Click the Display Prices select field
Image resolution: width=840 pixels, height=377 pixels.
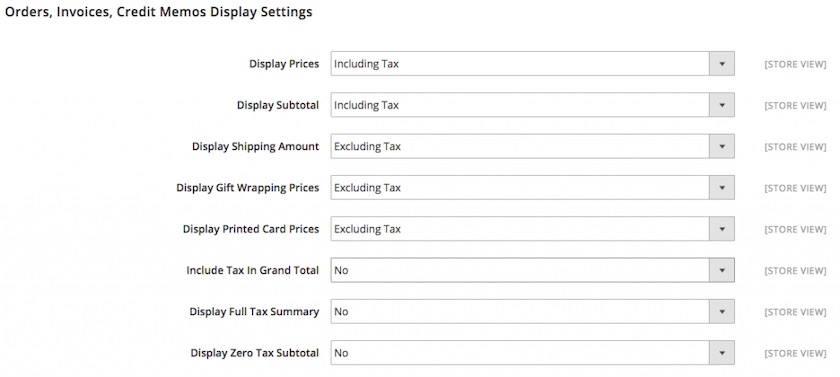pos(532,64)
